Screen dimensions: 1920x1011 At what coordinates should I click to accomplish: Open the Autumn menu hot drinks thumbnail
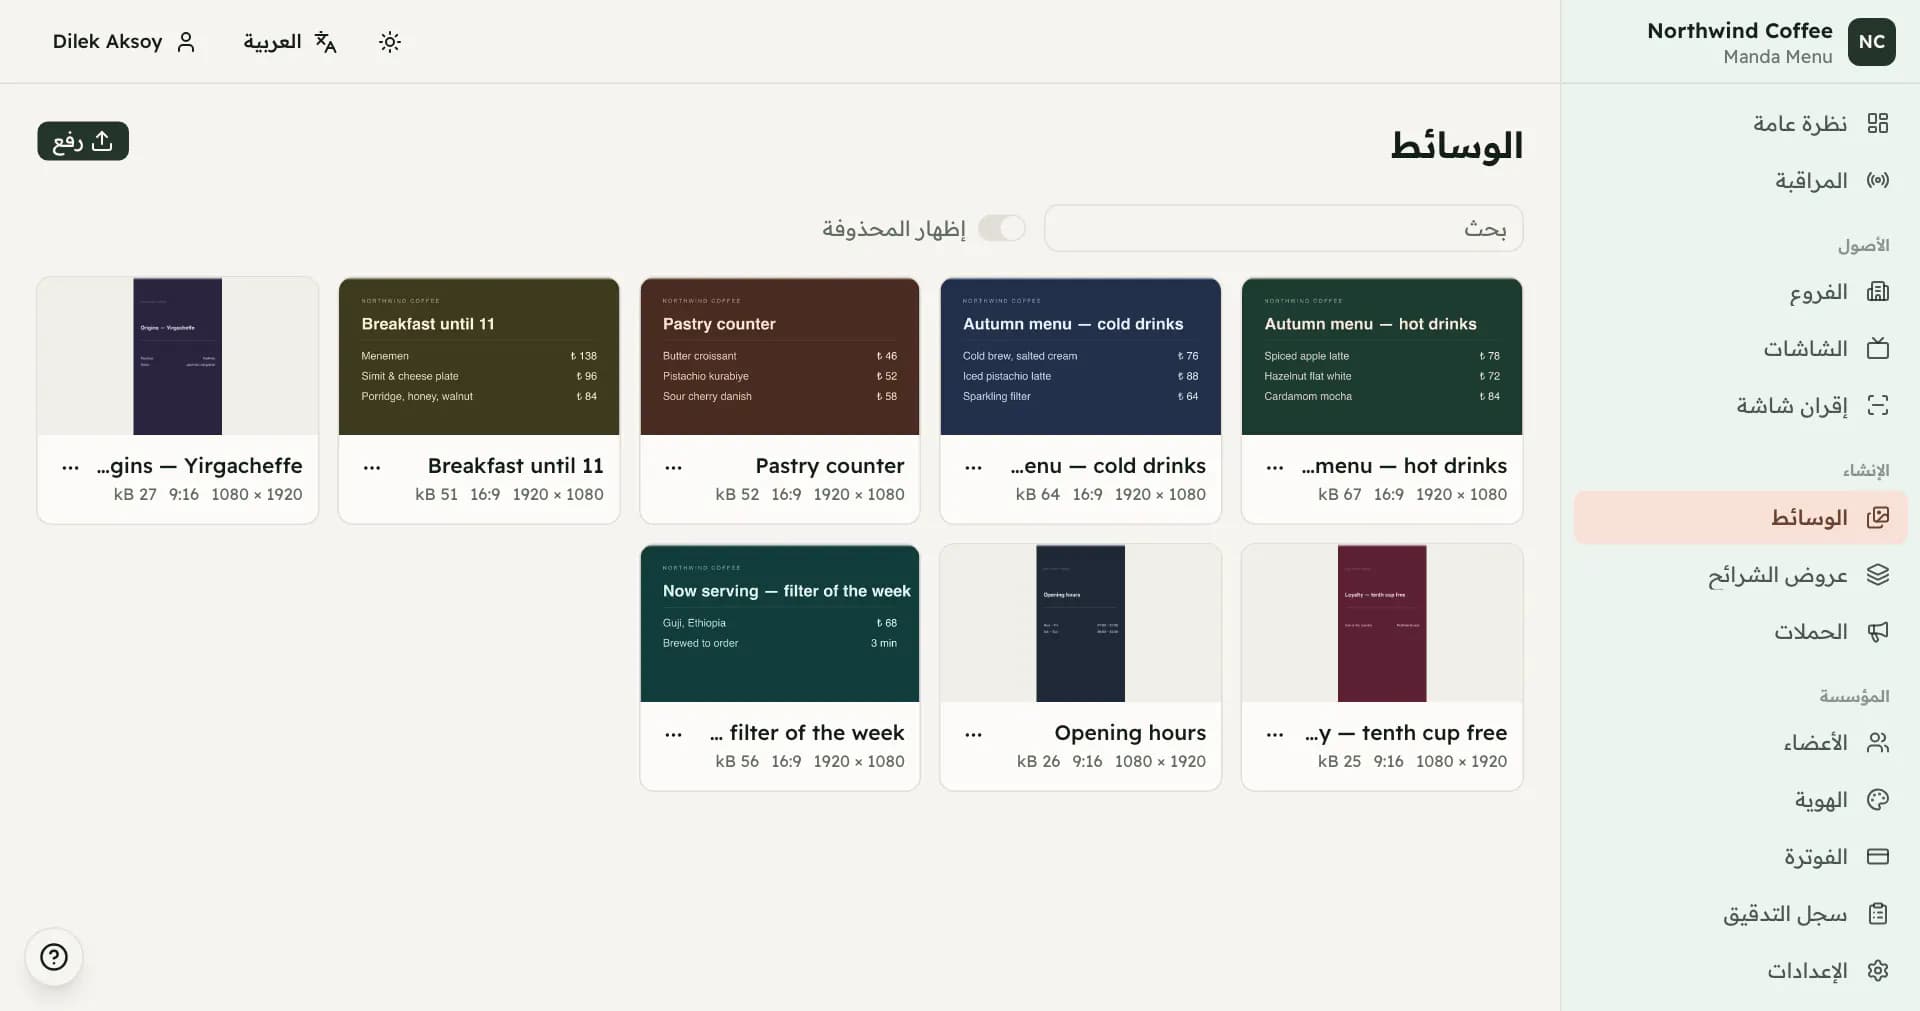click(x=1382, y=357)
